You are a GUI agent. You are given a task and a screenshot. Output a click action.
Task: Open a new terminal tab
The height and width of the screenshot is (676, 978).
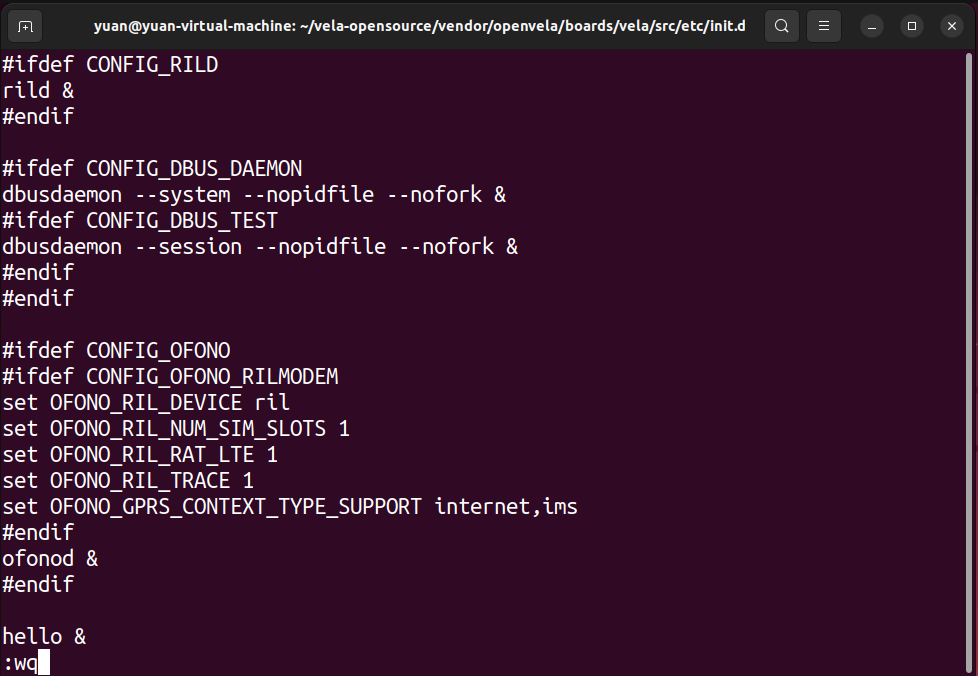coord(26,26)
